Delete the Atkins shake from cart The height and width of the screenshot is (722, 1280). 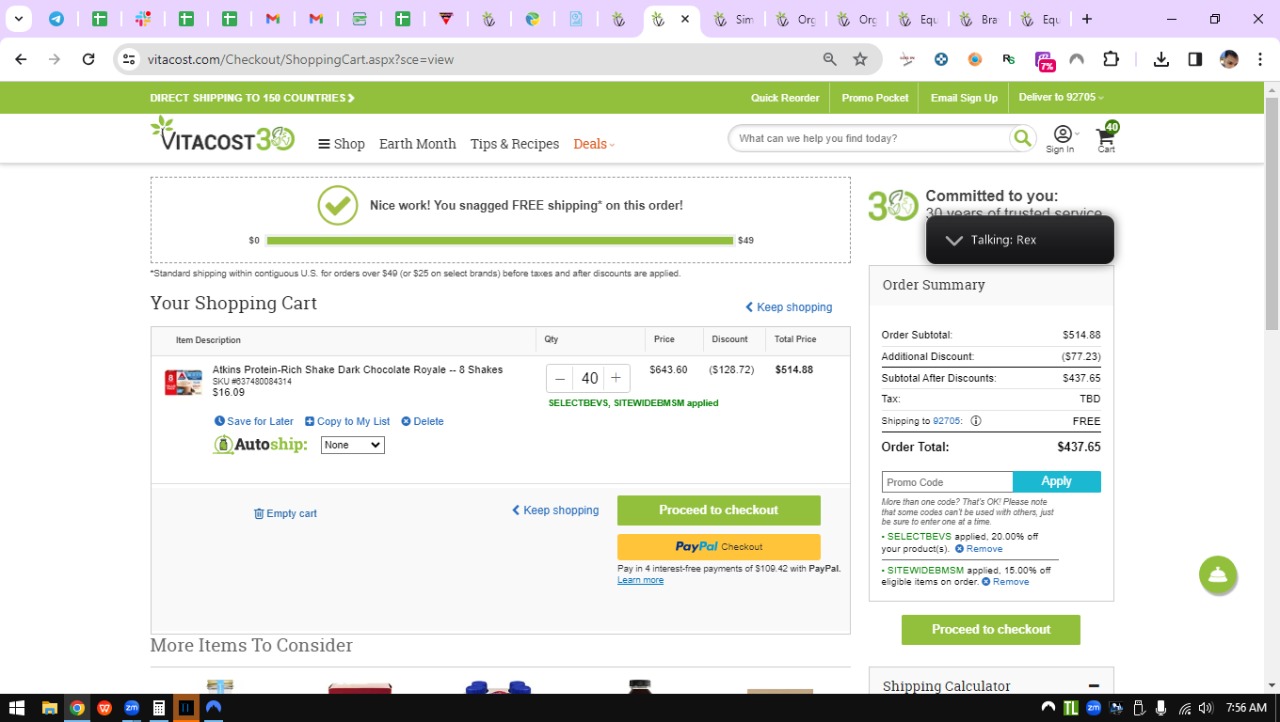click(422, 421)
